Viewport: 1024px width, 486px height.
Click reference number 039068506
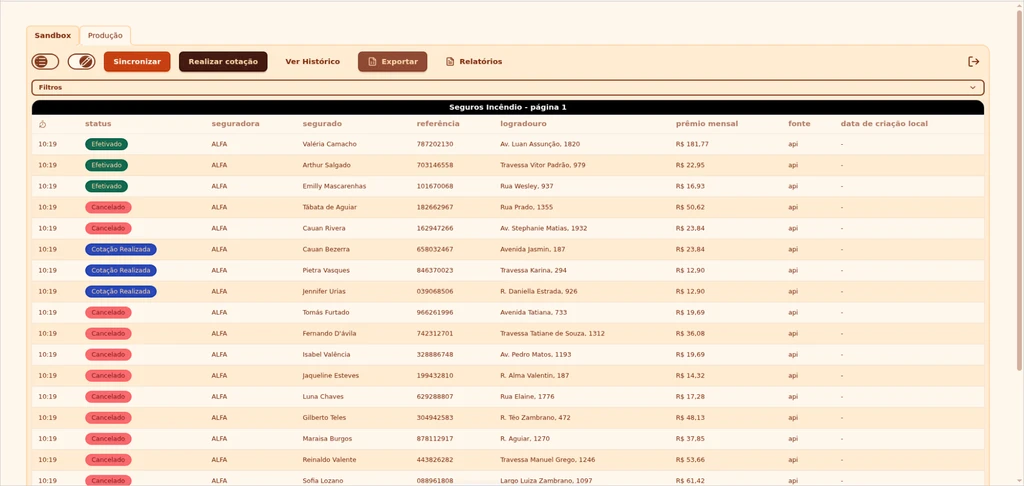pos(435,291)
